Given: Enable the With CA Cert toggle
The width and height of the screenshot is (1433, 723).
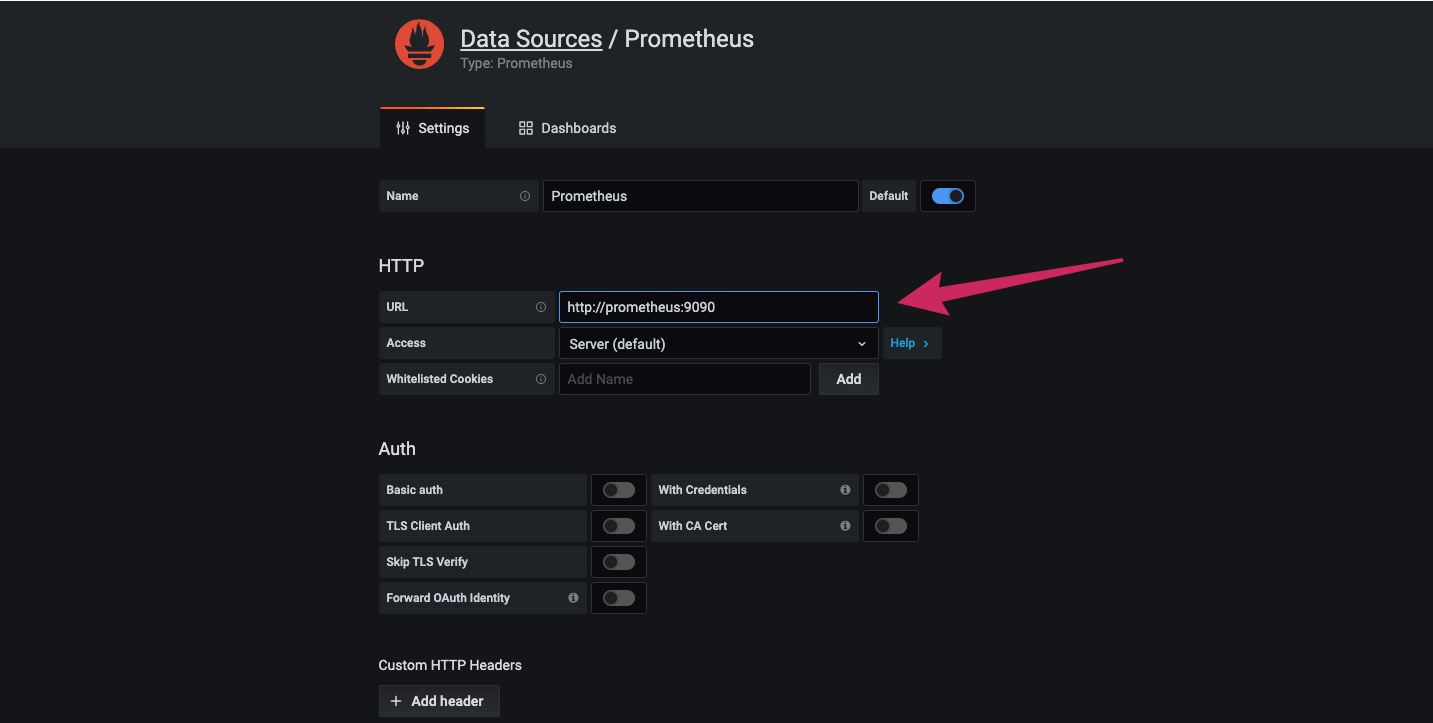Looking at the screenshot, I should (891, 526).
